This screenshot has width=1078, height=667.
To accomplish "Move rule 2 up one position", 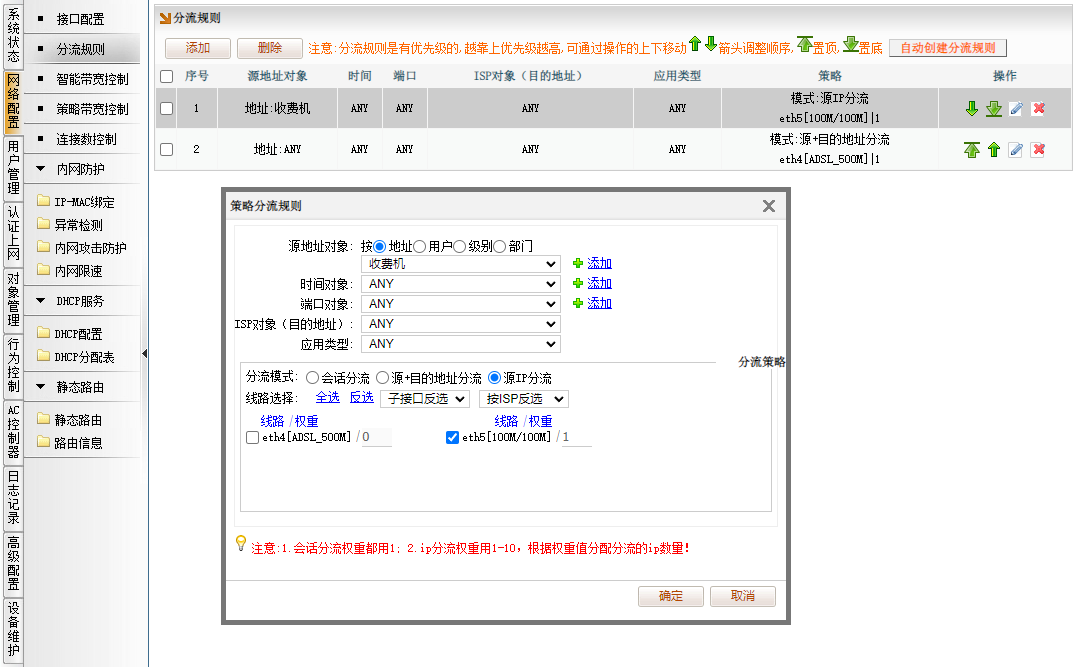I will (x=994, y=150).
